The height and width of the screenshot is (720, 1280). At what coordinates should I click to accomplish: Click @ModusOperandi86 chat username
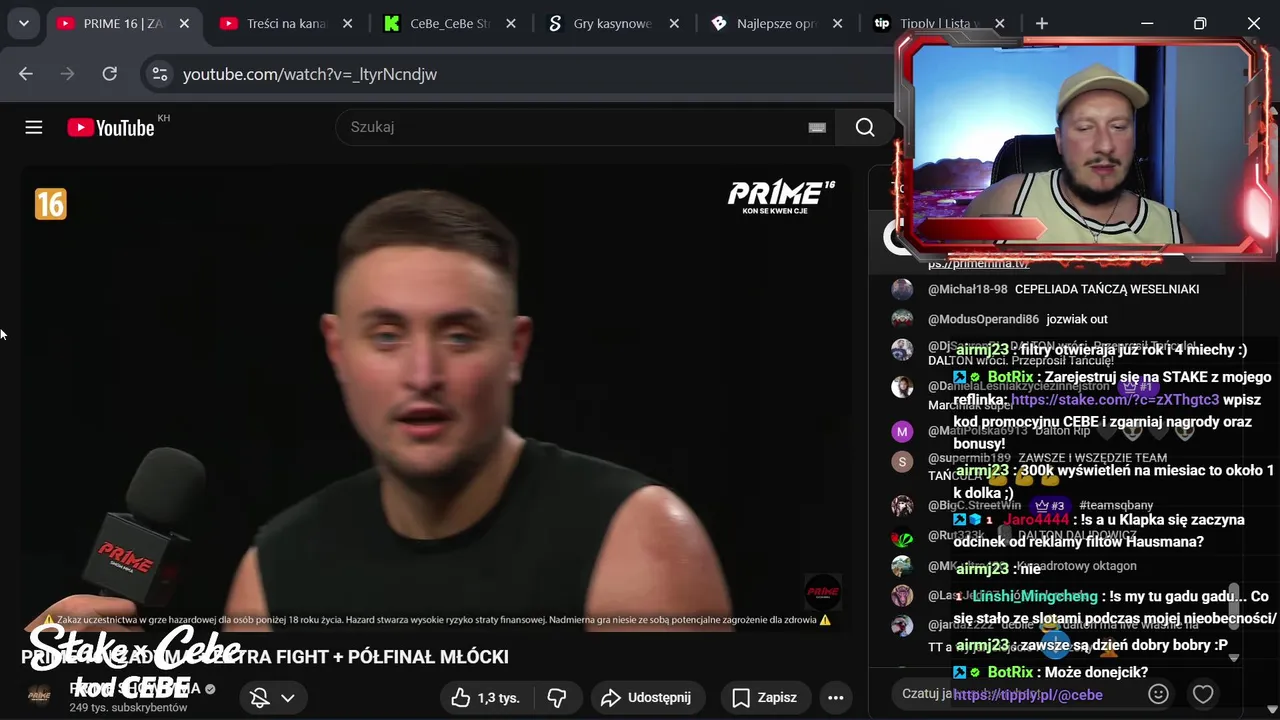(x=983, y=319)
